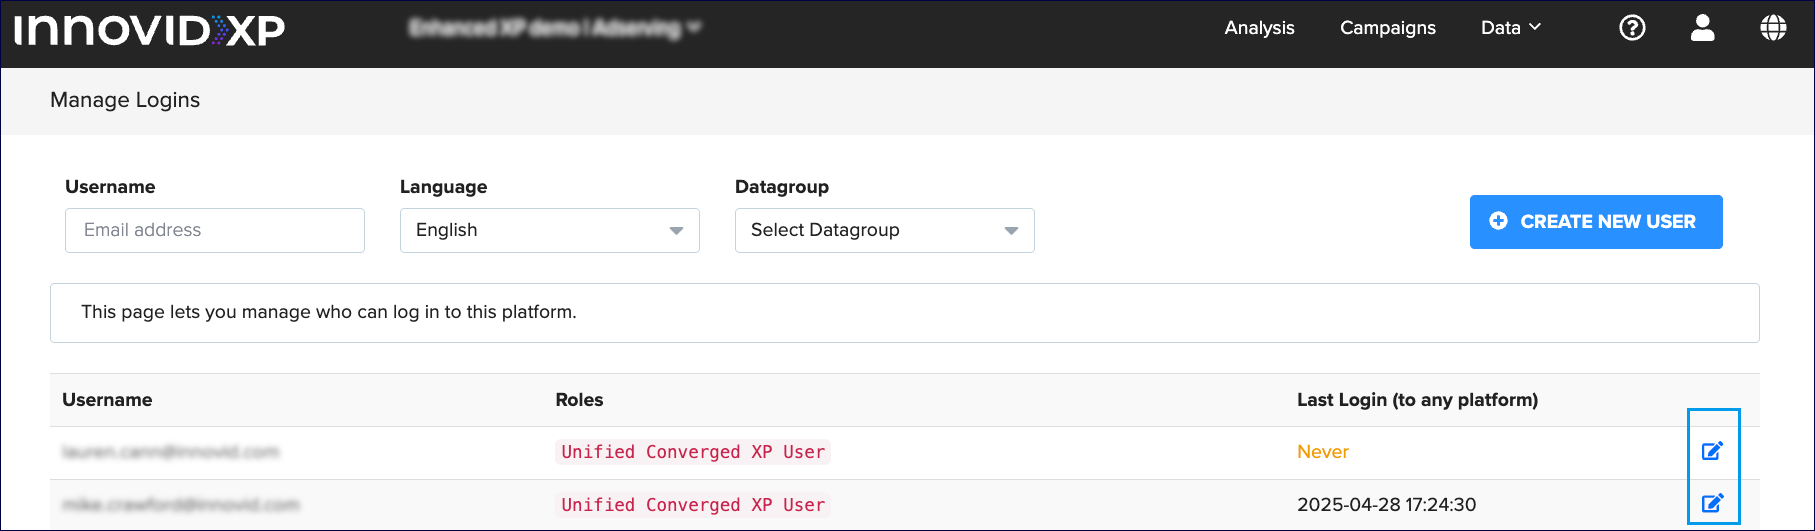Click the Last Login column header
This screenshot has height=531, width=1815.
tap(1417, 400)
